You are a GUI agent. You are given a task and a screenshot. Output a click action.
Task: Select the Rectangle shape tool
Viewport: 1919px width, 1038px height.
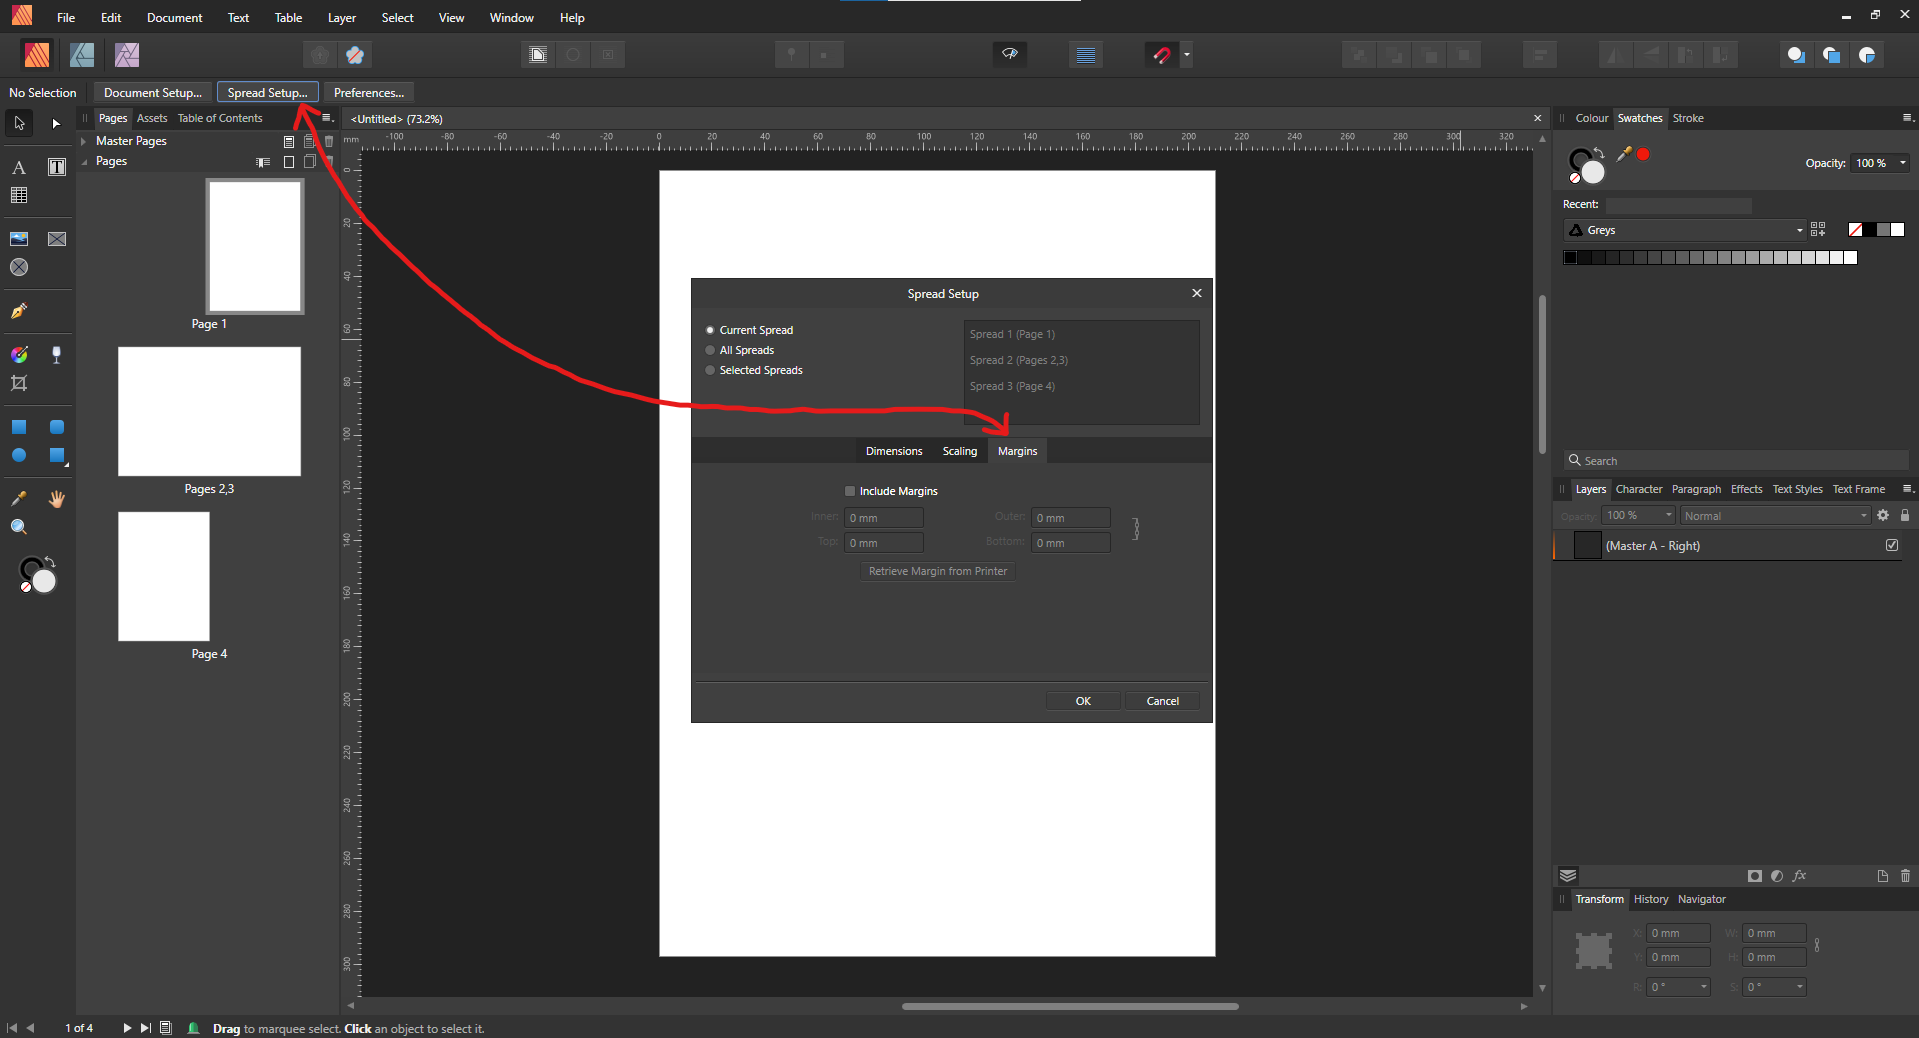(19, 427)
